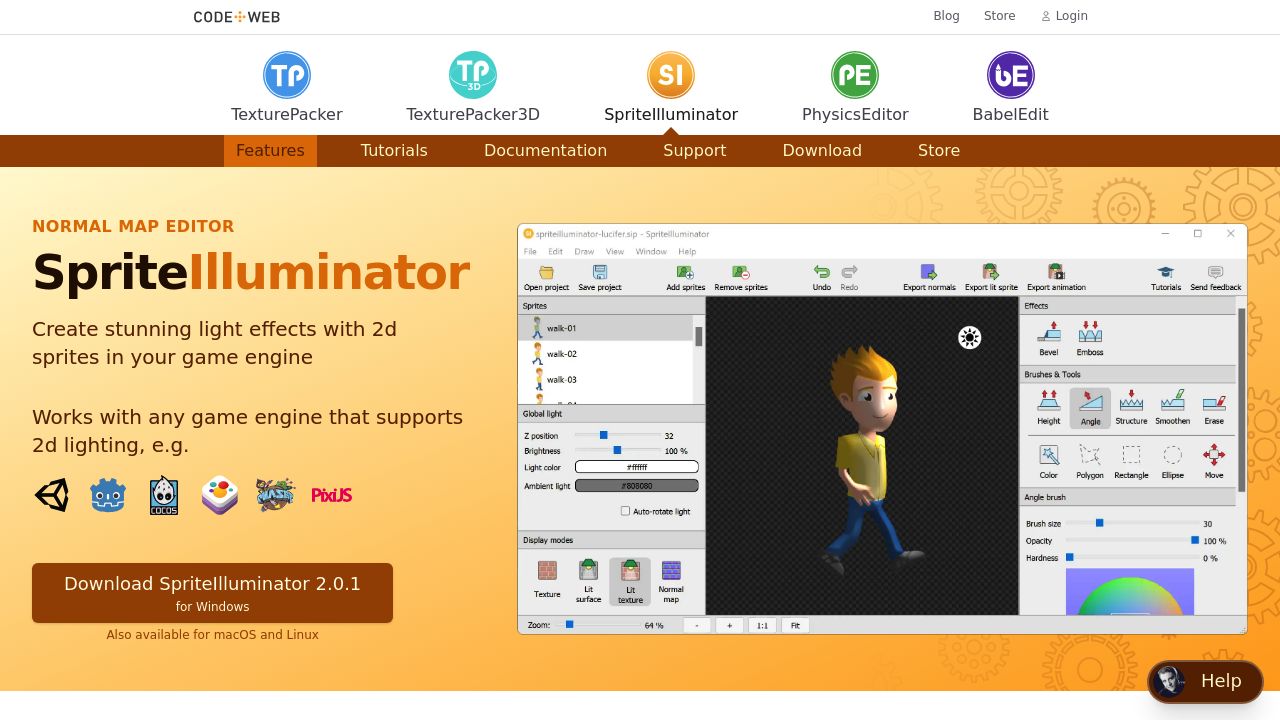The width and height of the screenshot is (1280, 720).
Task: Open the PhysicsEditor PE icon
Action: pos(855,75)
